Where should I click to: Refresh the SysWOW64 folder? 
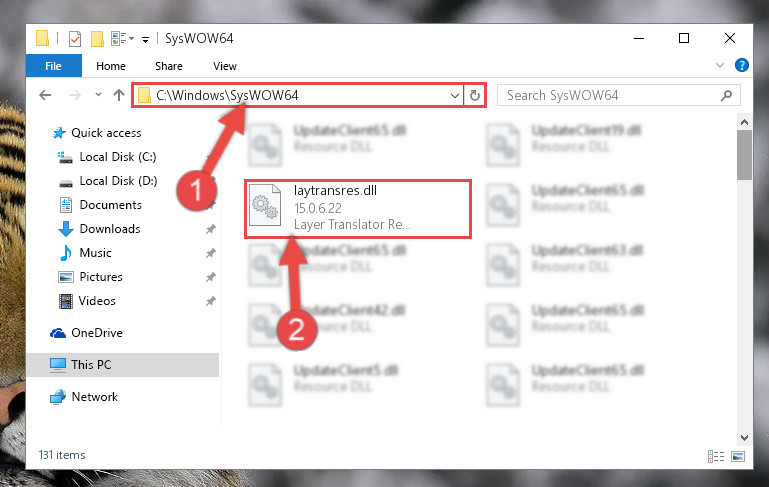(x=475, y=95)
